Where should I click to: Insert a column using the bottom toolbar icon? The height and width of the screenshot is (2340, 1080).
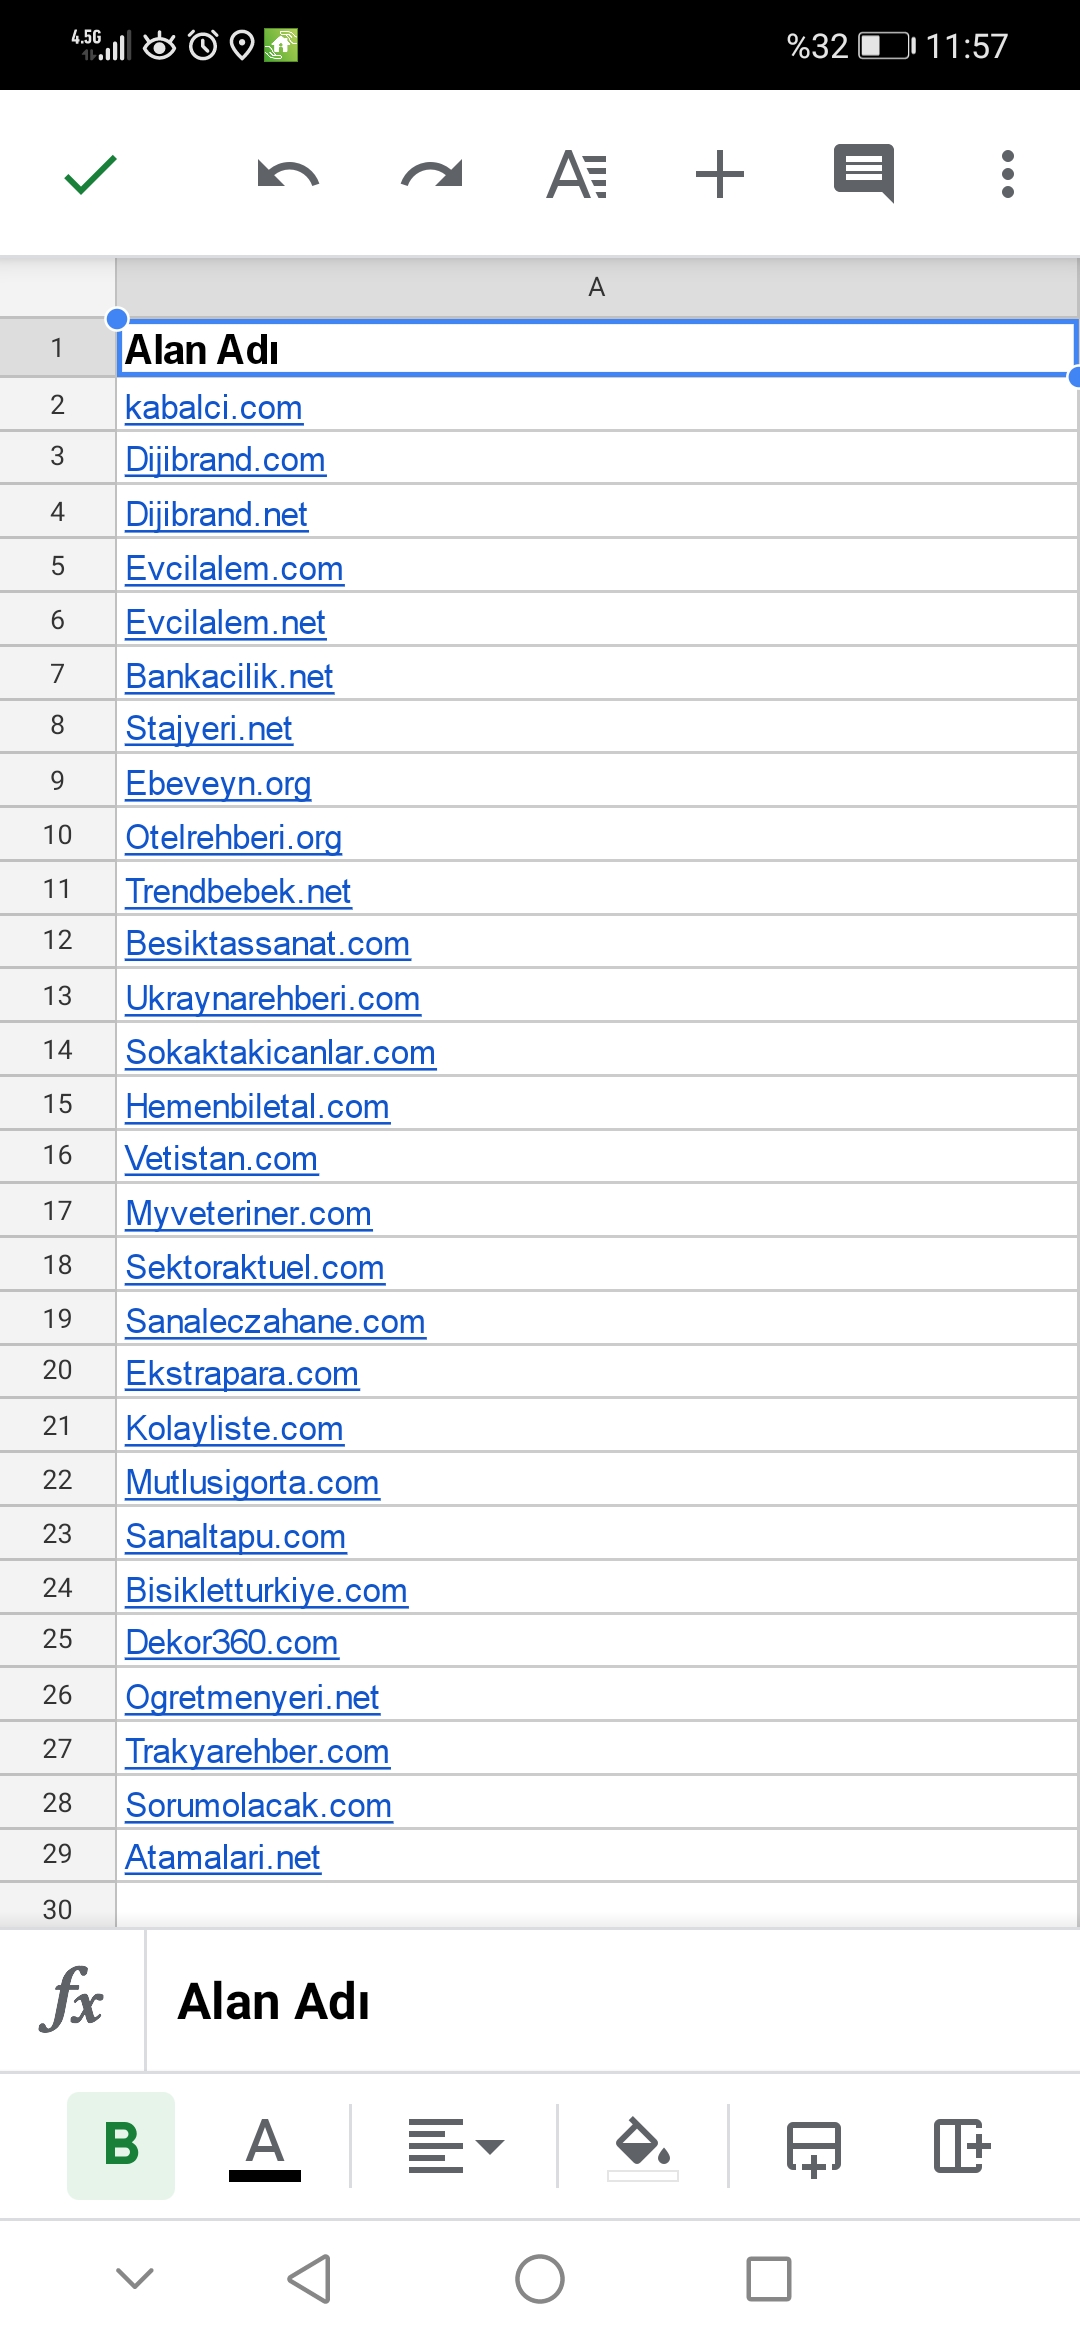point(962,2146)
